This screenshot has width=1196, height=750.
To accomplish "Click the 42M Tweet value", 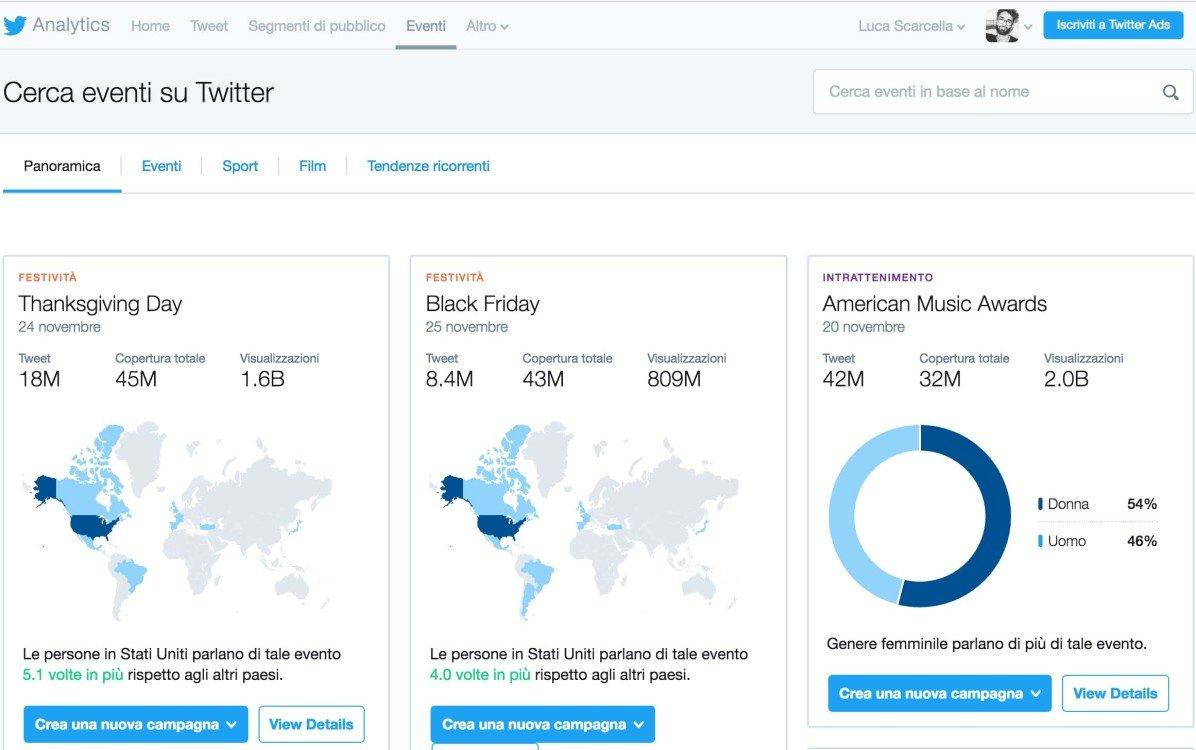I will click(843, 379).
